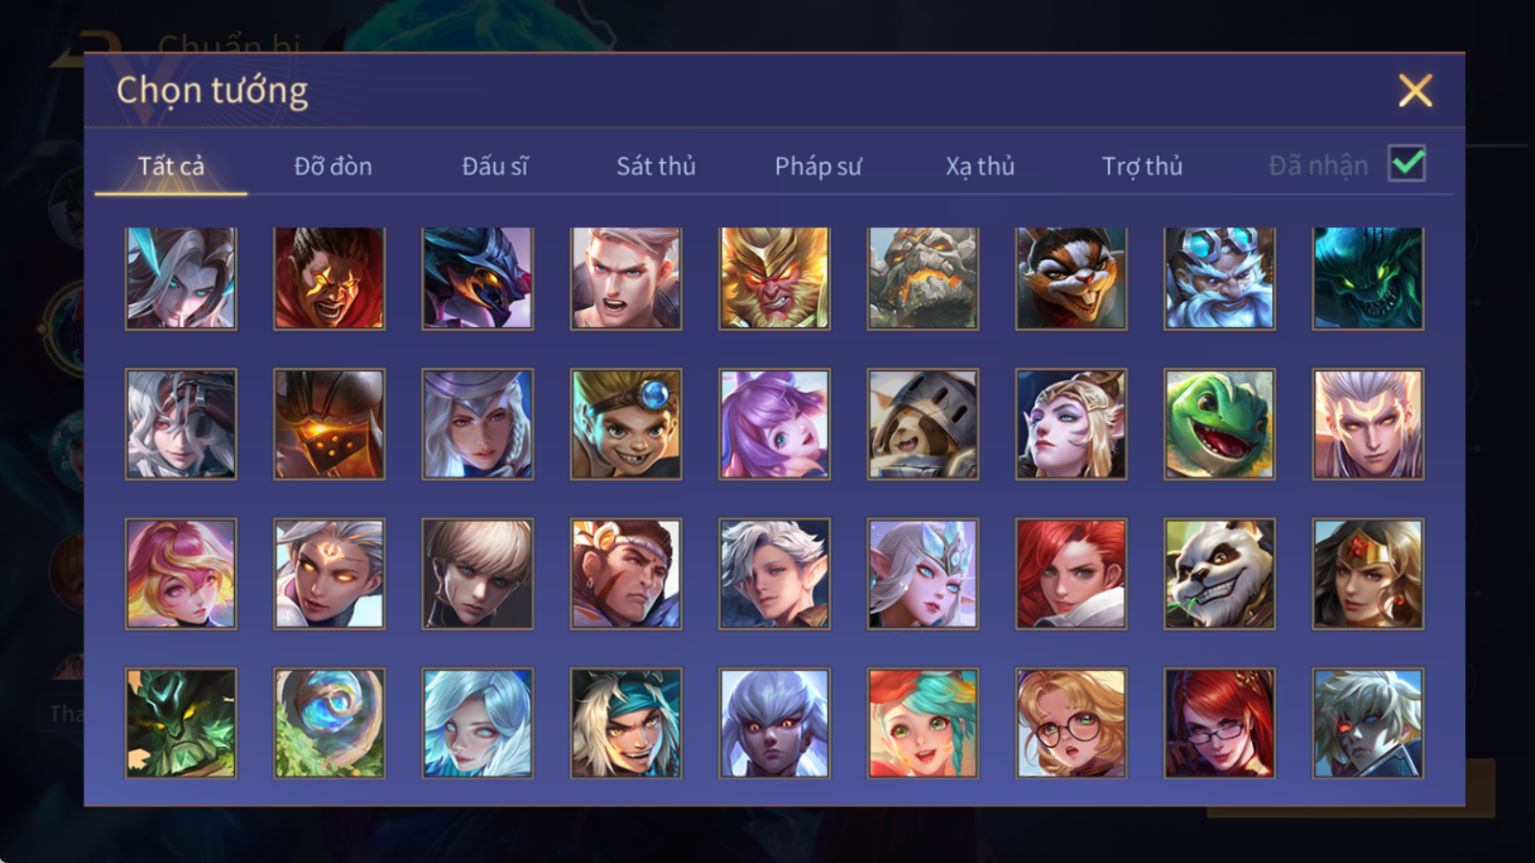Pick the hero wearing Wonder Woman tiara

[x=1367, y=574]
